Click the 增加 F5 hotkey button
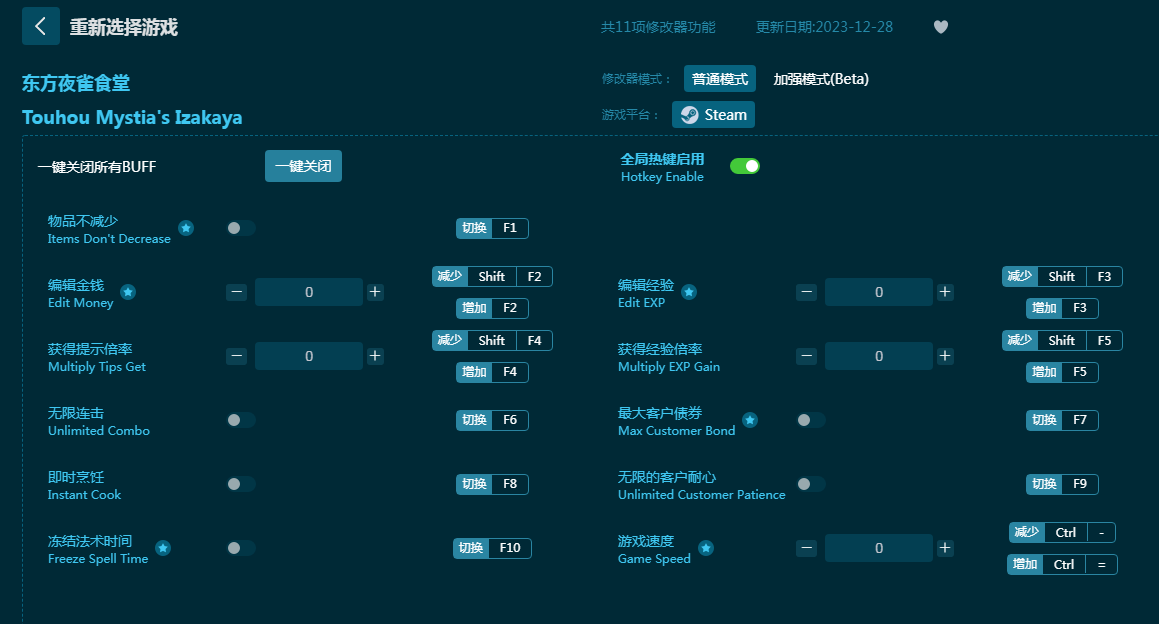Screen dimensions: 1159x624 click(x=1062, y=372)
